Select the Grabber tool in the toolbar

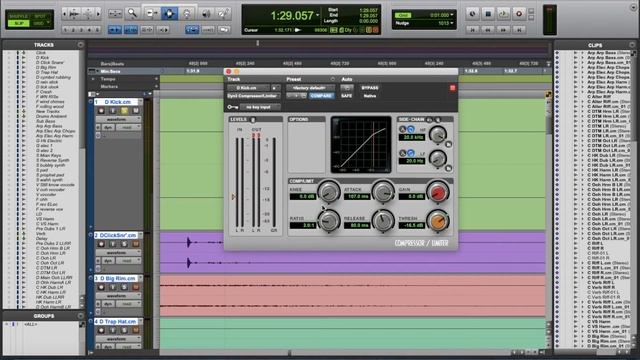point(187,13)
